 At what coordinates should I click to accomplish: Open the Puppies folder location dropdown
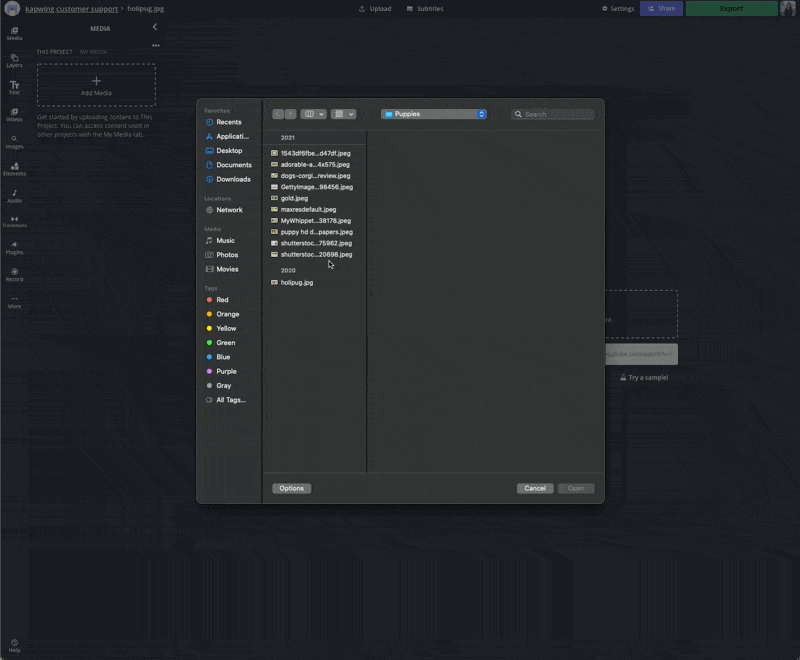point(433,114)
